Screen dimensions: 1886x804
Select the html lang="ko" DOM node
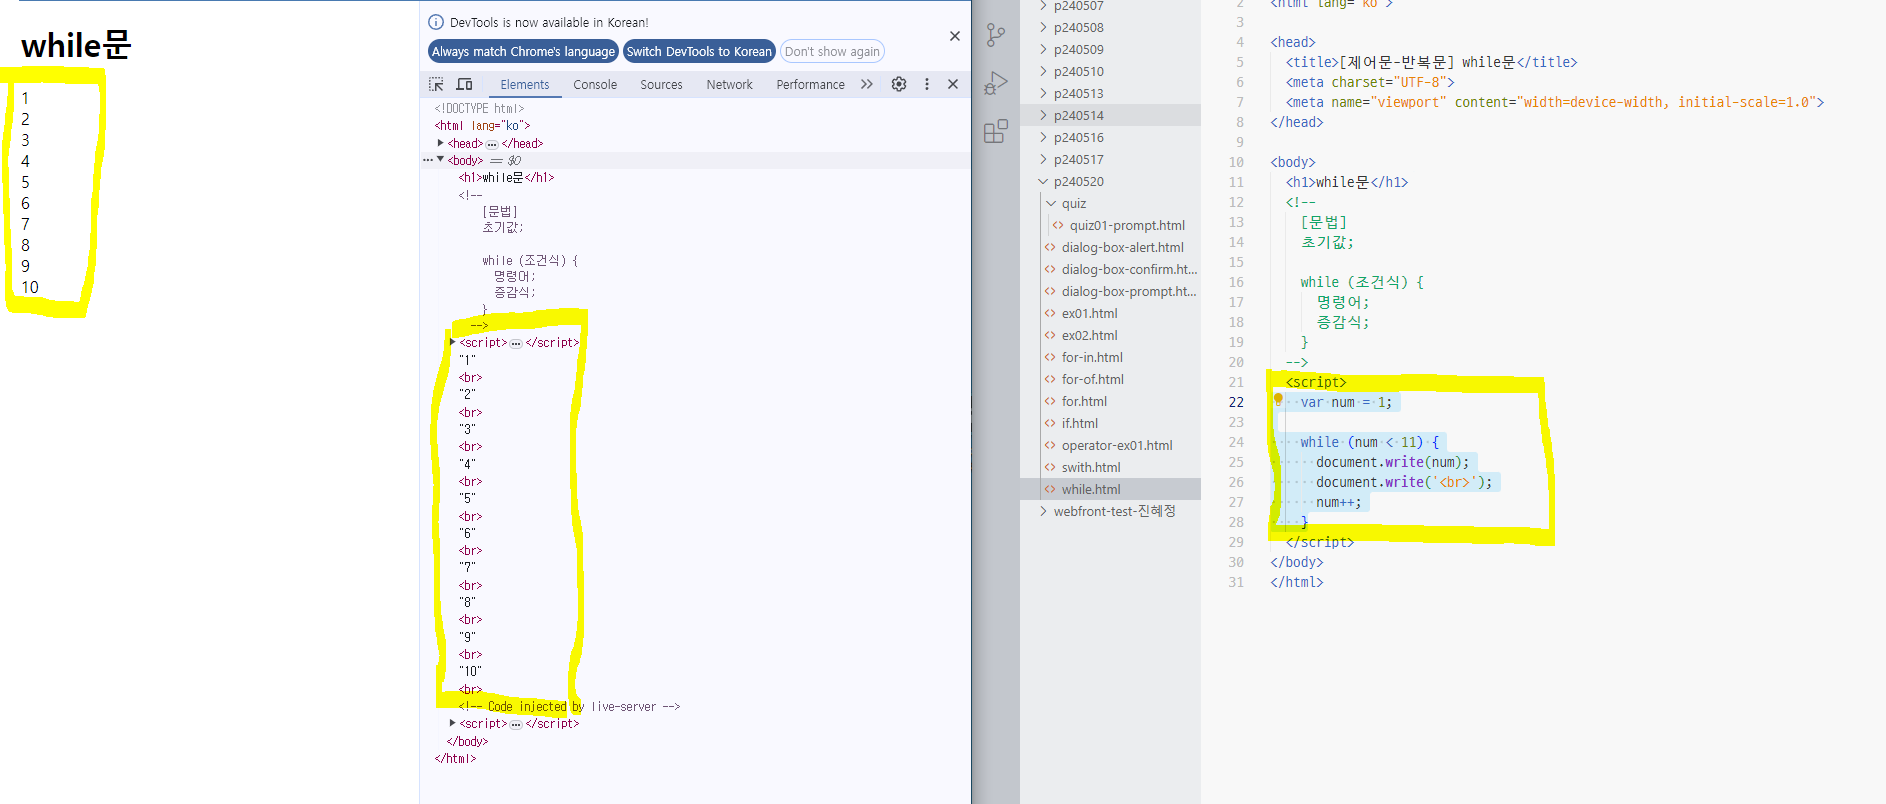(x=482, y=125)
